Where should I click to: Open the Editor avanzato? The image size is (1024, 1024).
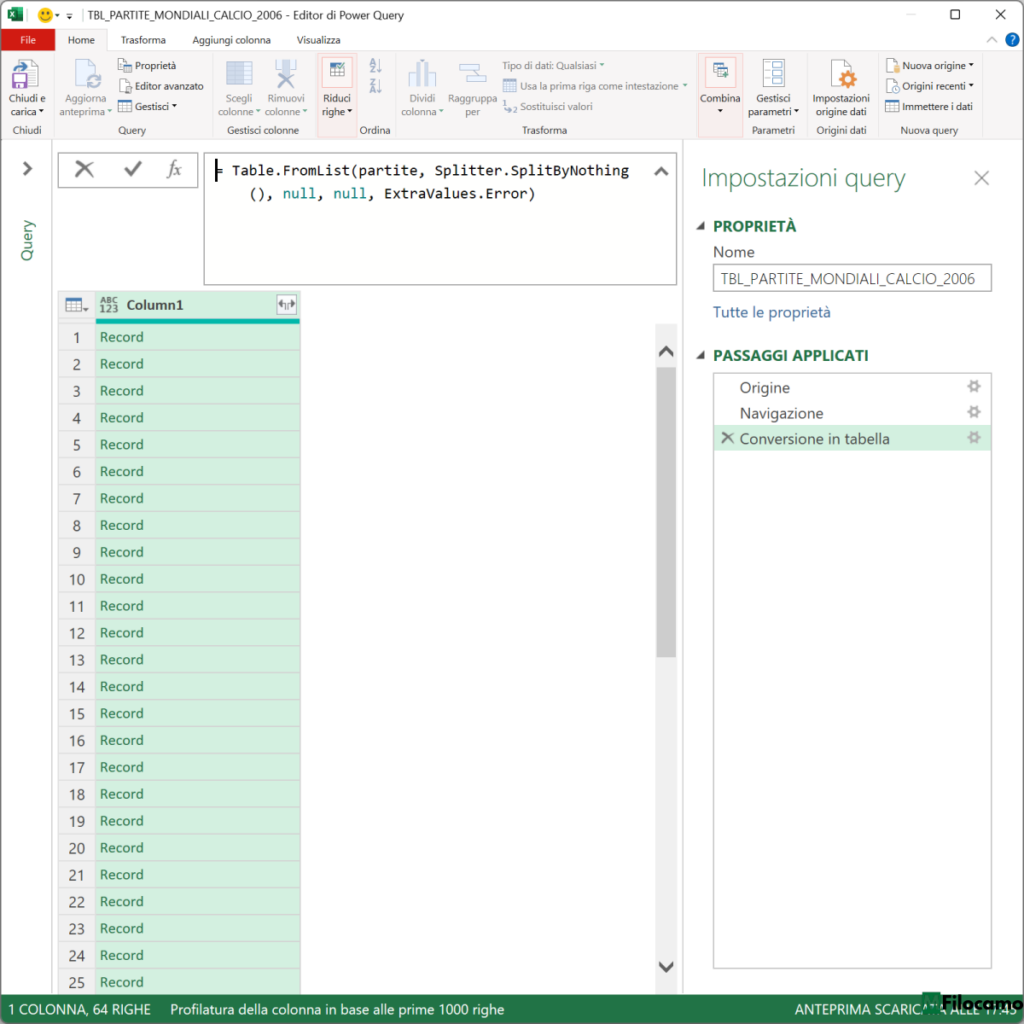coord(161,86)
